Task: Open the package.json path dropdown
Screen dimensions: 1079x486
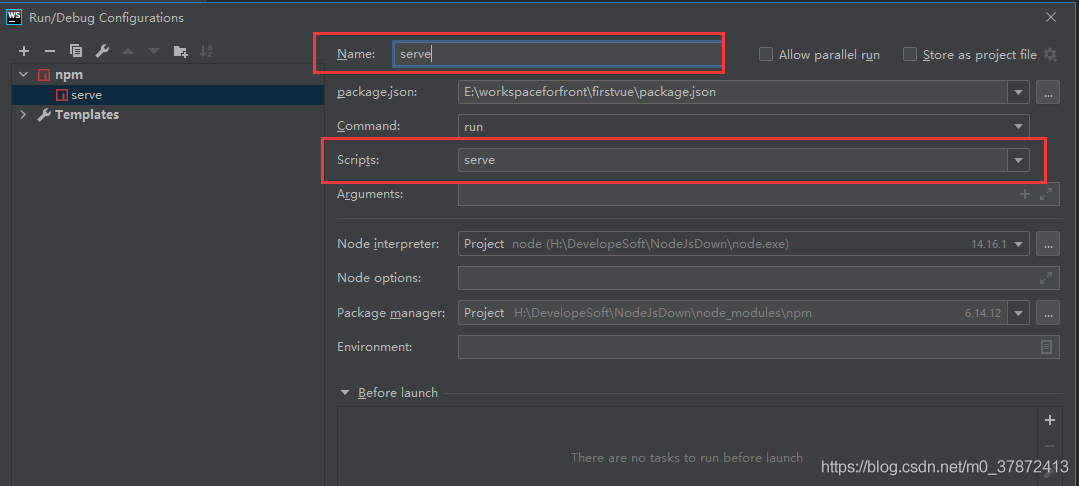Action: click(x=1018, y=92)
